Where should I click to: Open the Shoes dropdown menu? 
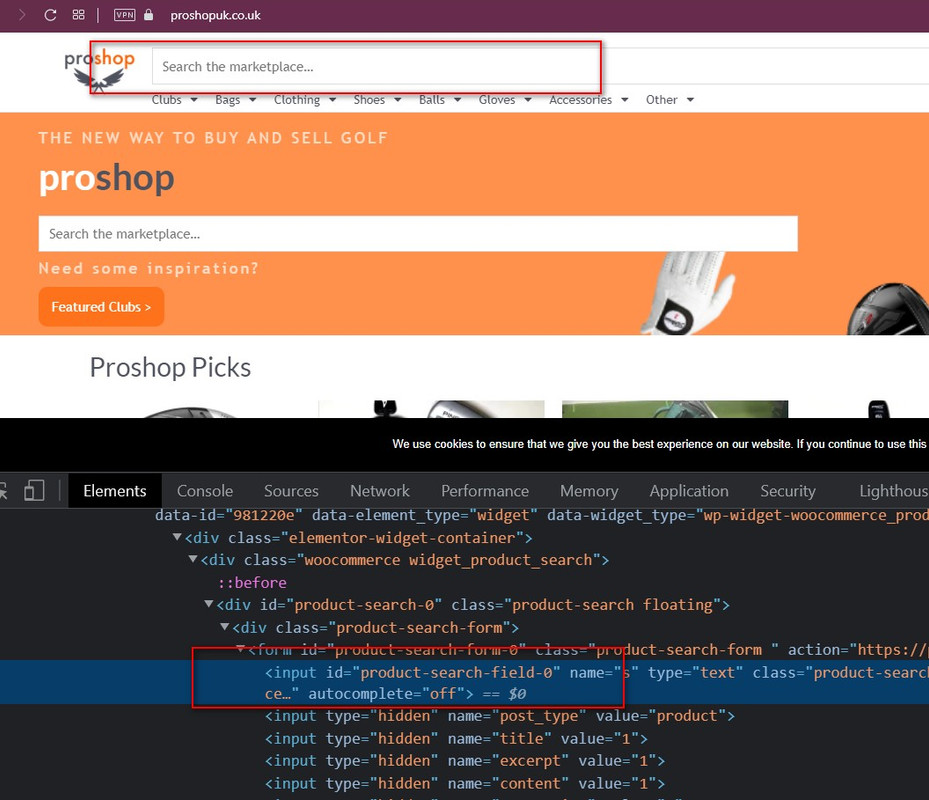(x=377, y=100)
